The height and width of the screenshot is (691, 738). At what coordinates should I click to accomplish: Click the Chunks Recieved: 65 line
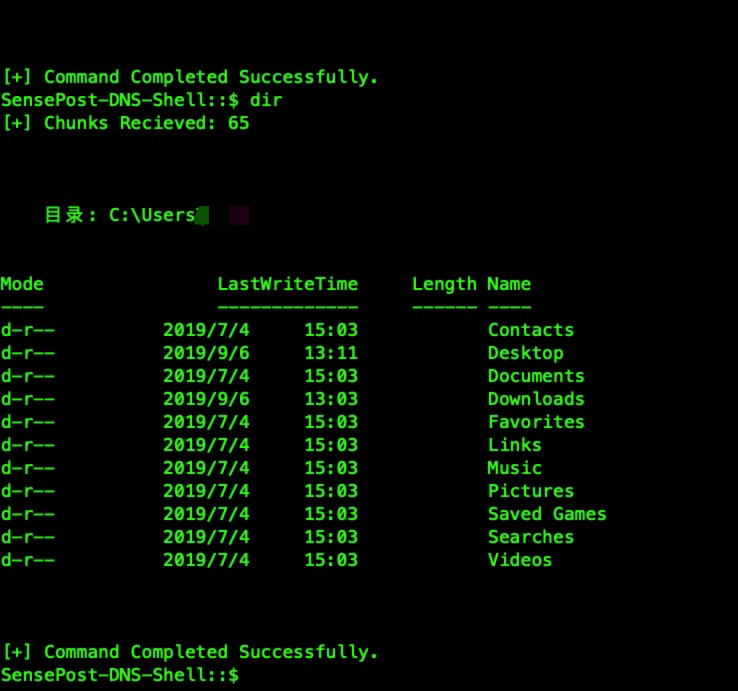pos(126,123)
